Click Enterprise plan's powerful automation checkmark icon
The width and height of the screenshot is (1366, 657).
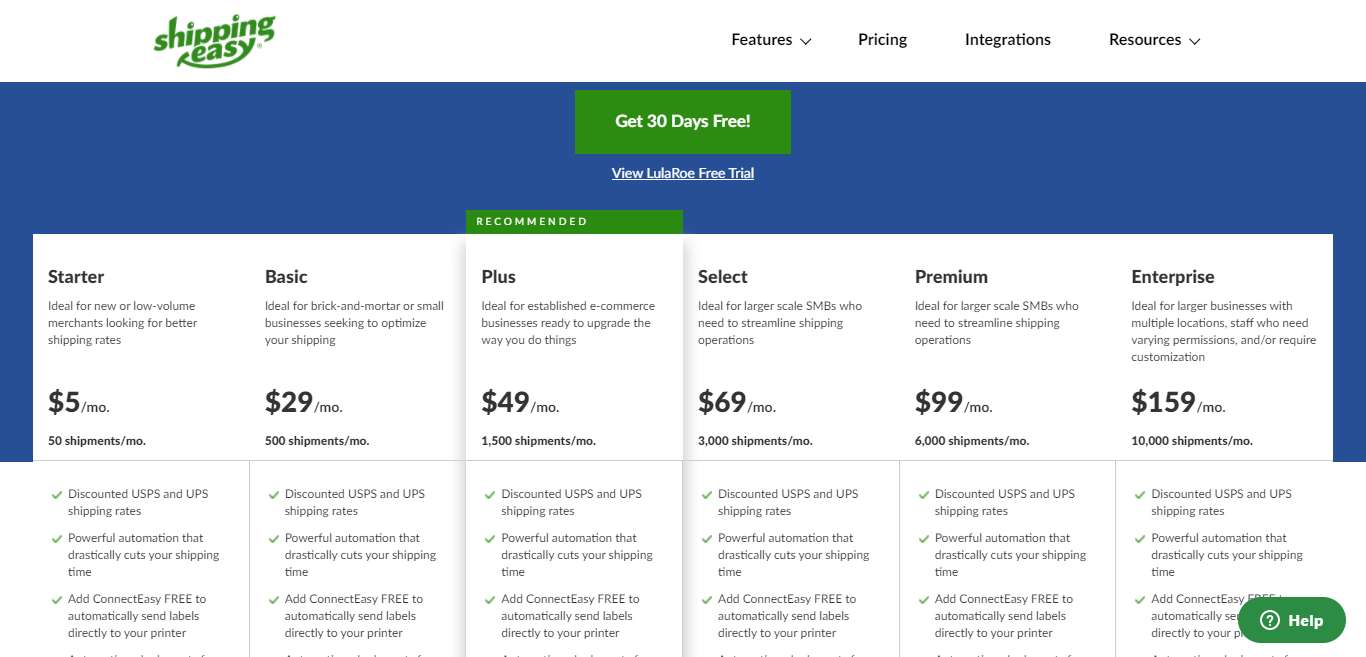click(1140, 538)
